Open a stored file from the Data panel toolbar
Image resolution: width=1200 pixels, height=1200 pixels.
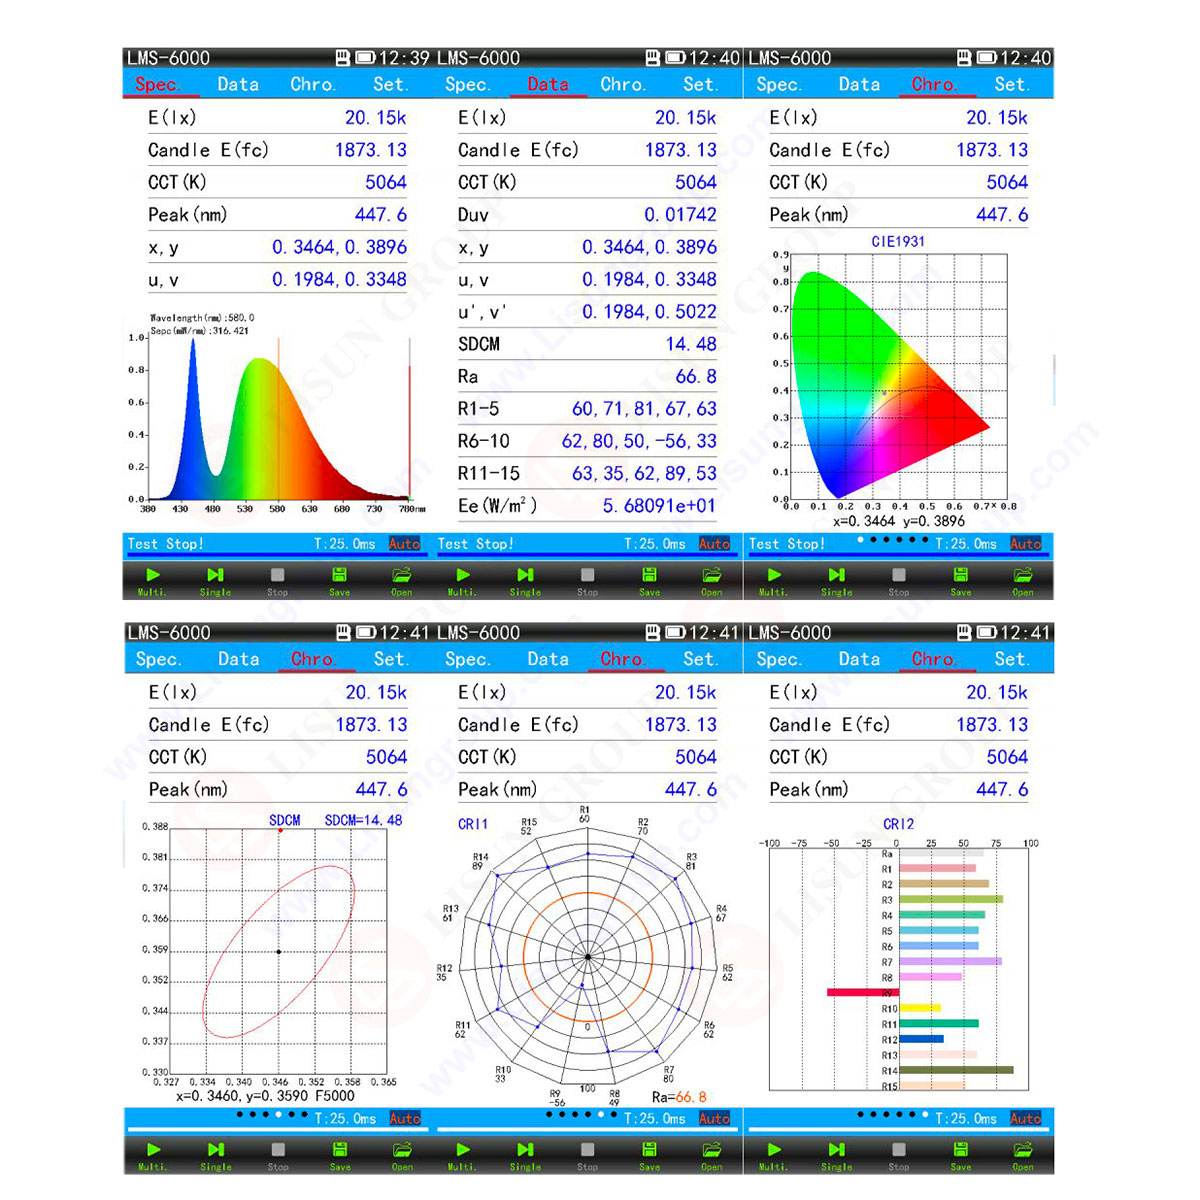coord(711,575)
